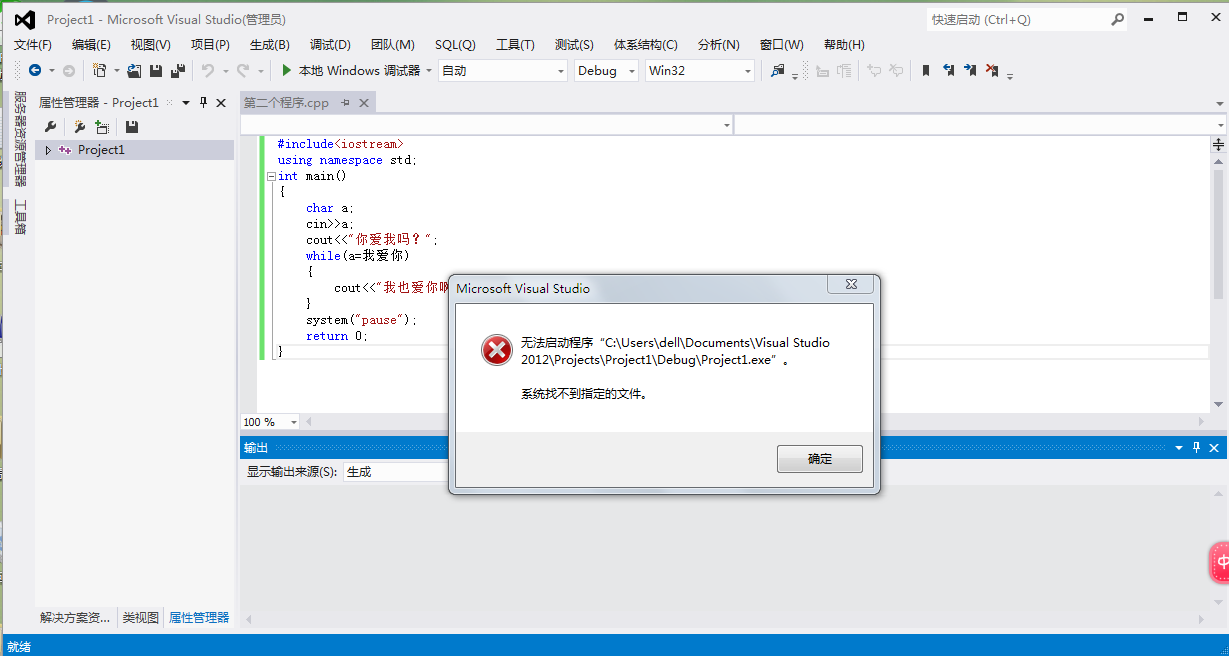This screenshot has height=656, width=1229.
Task: Open the 编辑(E) menu
Action: 91,45
